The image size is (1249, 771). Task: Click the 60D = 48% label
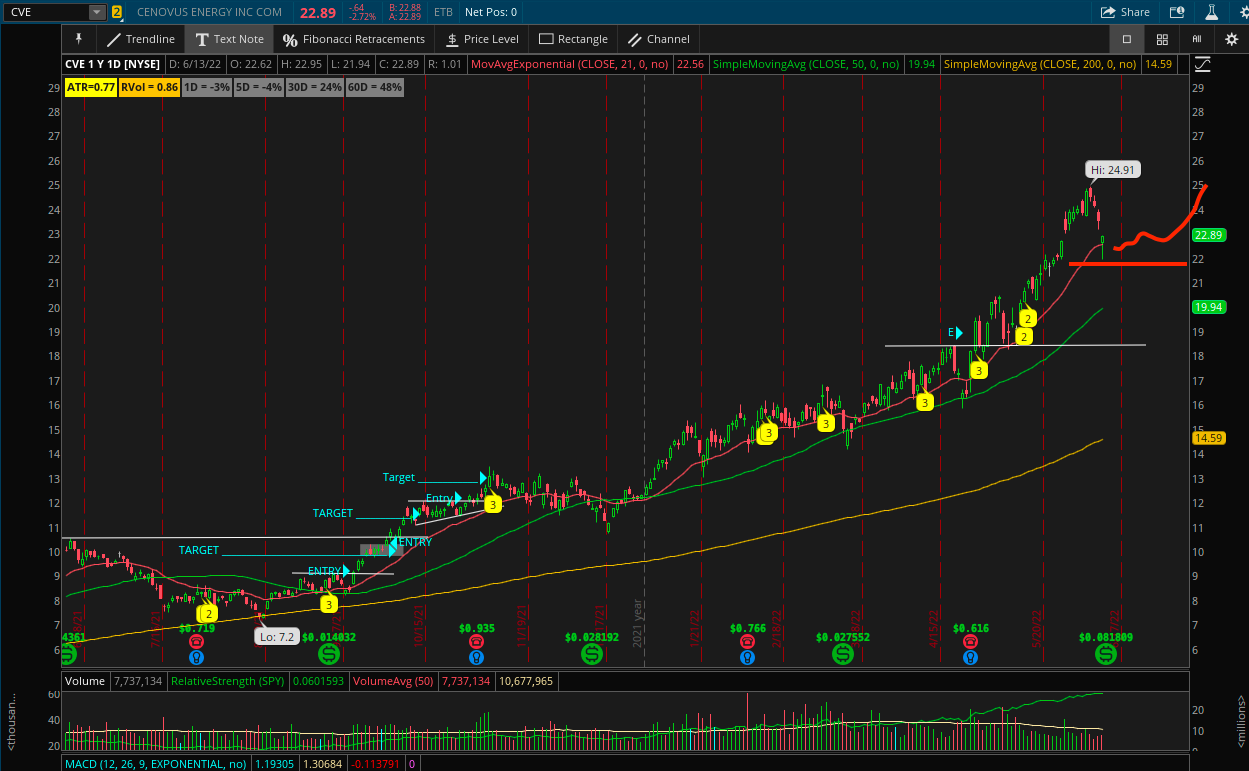click(x=374, y=87)
